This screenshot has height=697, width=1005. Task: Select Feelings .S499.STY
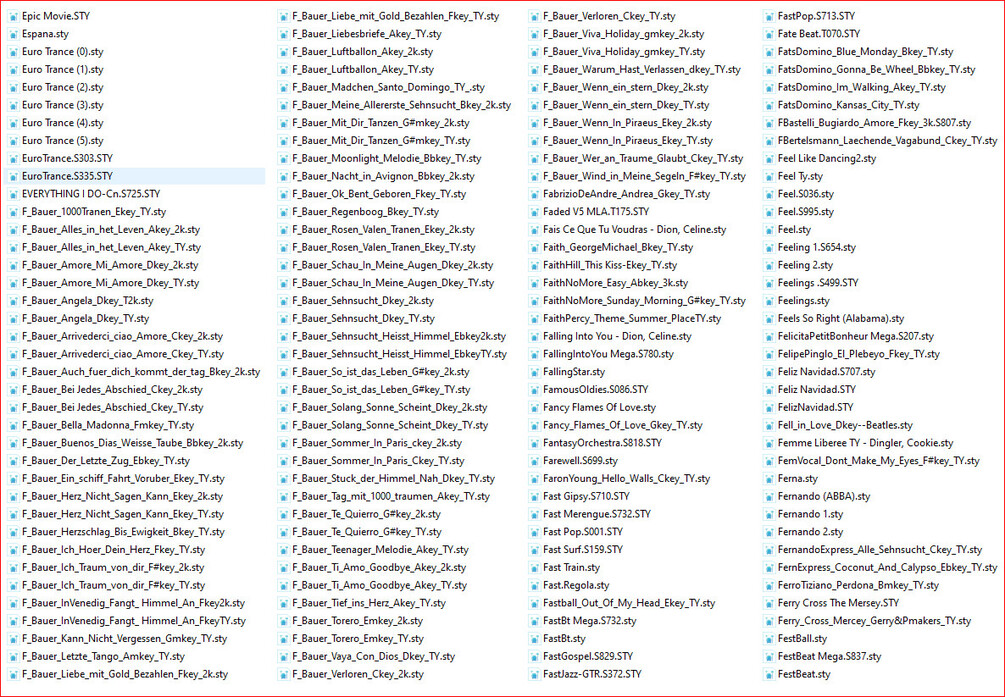[x=818, y=283]
